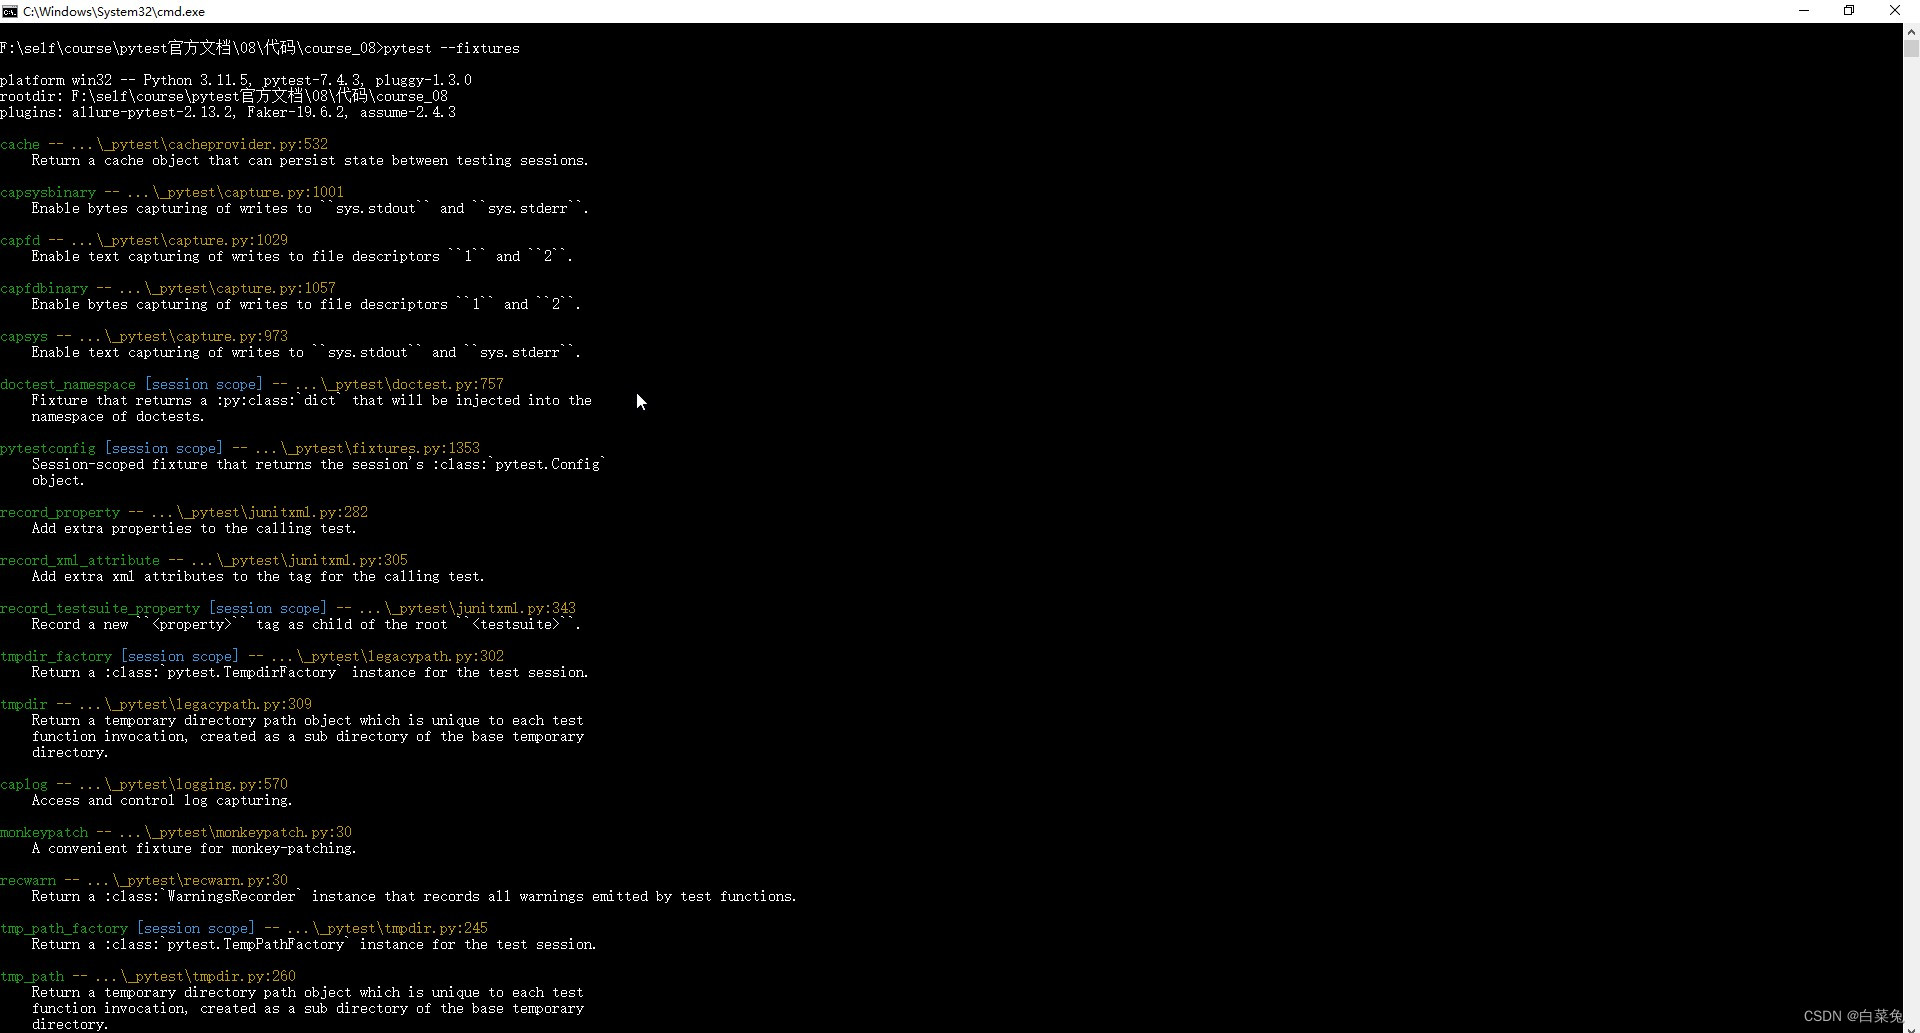Screen dimensions: 1920x1033
Task: Click the 'capfdbinary' fixture line
Action: (x=168, y=288)
